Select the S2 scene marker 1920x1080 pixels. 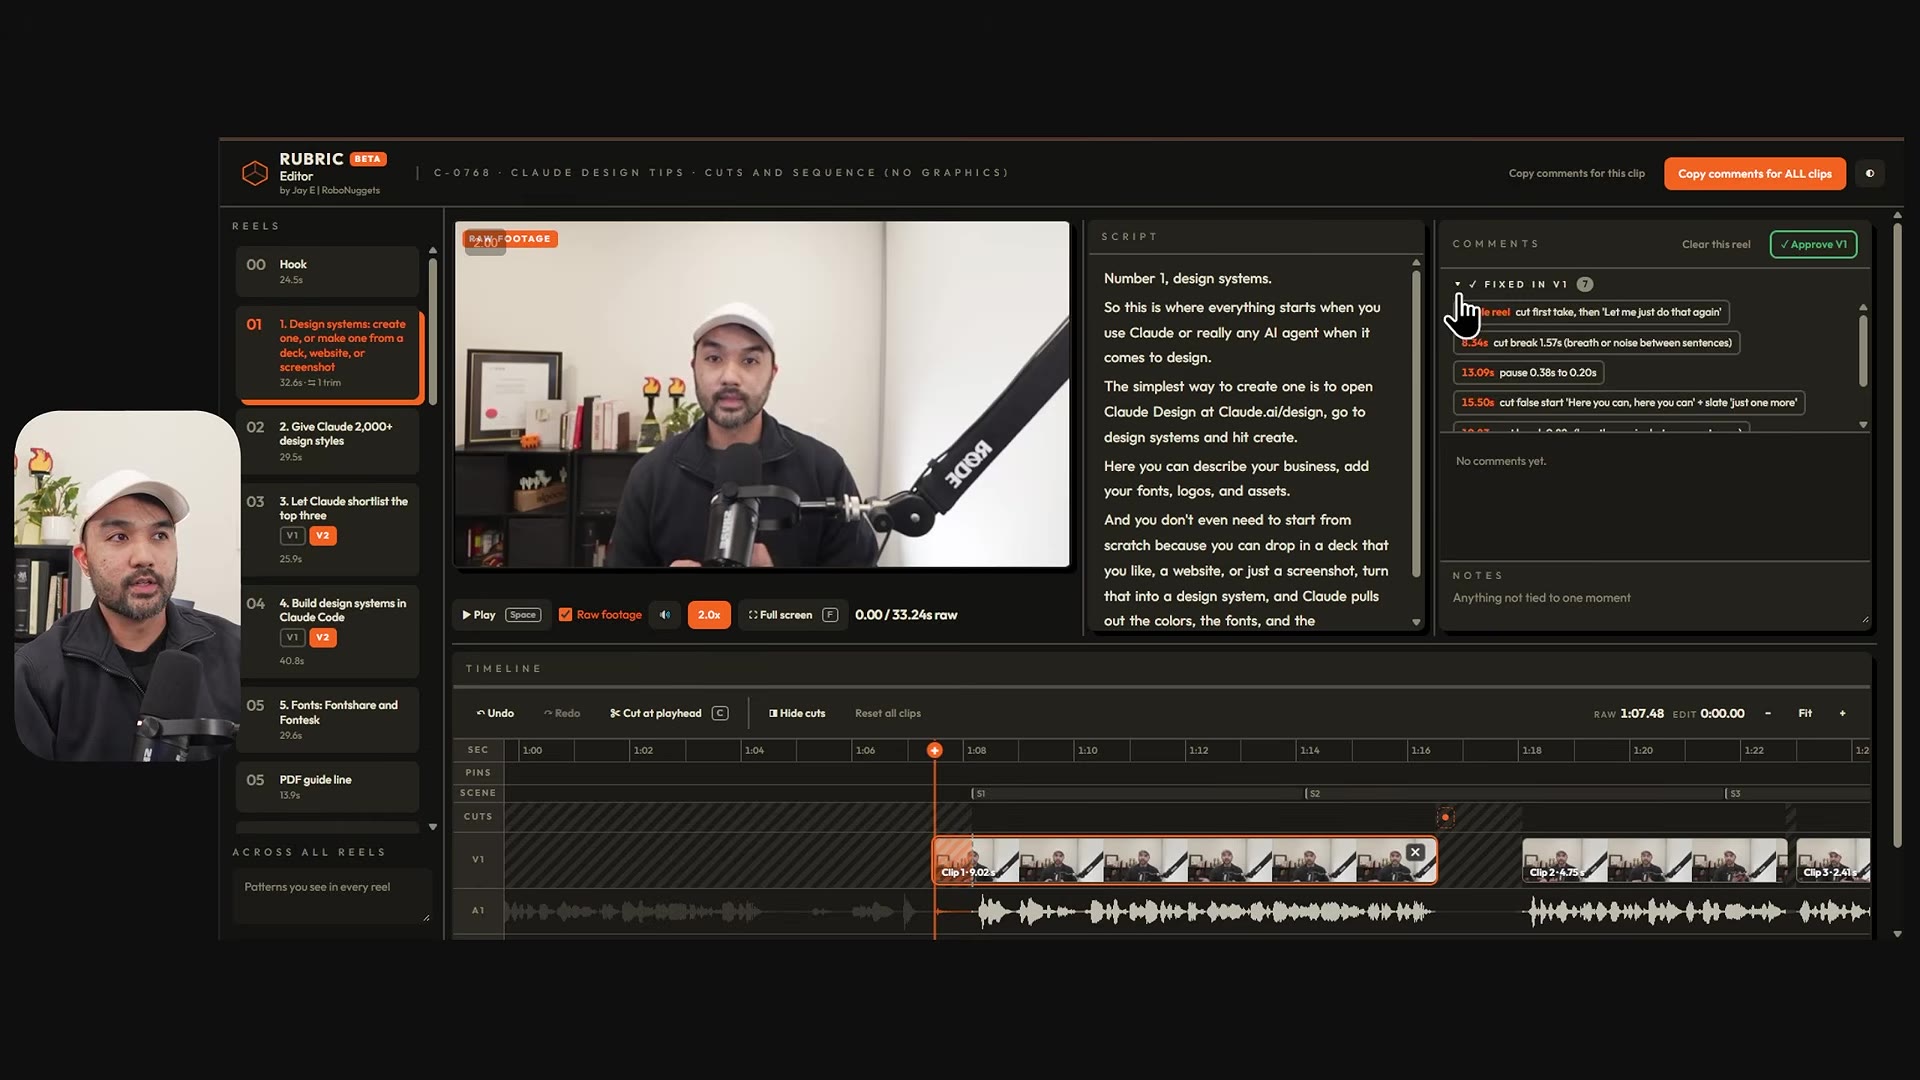point(1313,793)
